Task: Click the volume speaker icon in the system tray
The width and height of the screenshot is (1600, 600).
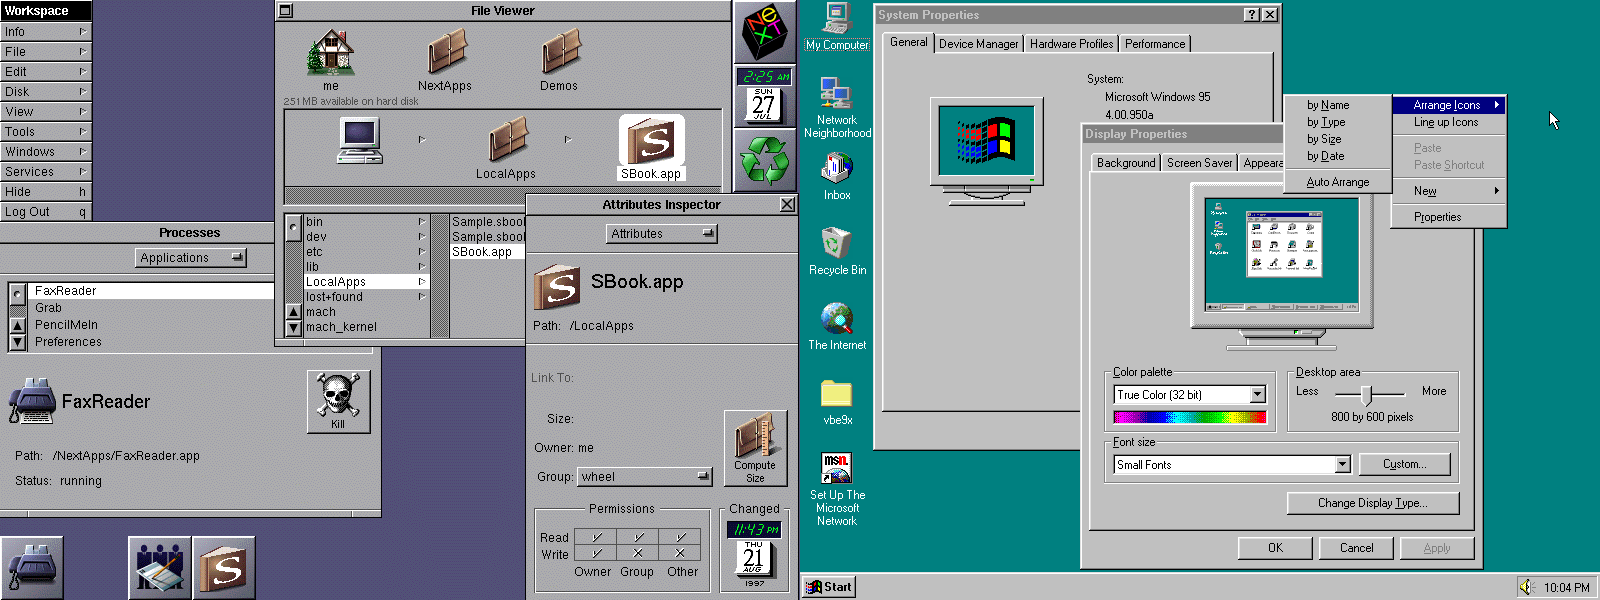Action: pyautogui.click(x=1526, y=587)
